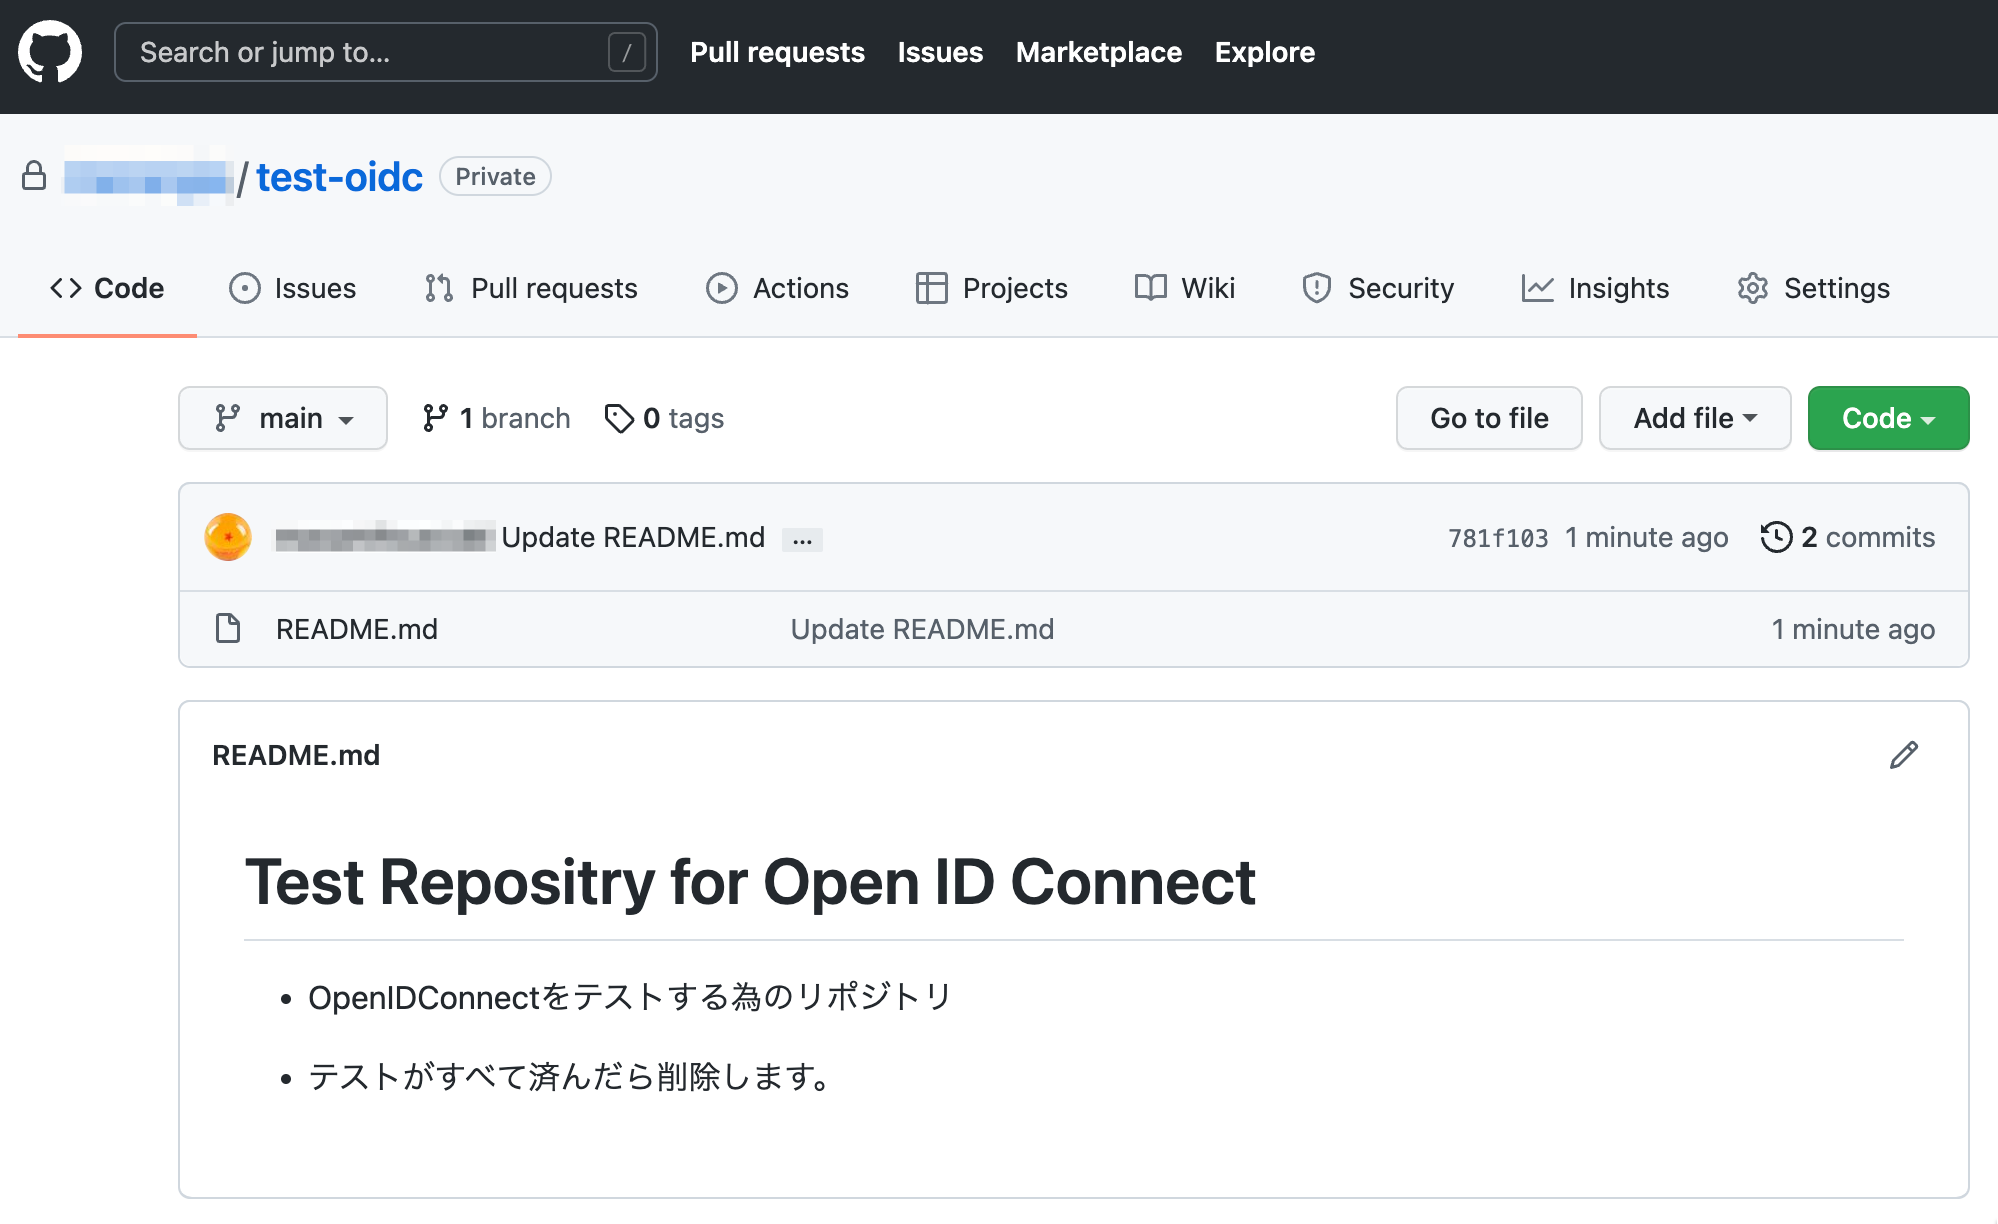Click the bullet ending with 削除します

pyautogui.click(x=571, y=1077)
